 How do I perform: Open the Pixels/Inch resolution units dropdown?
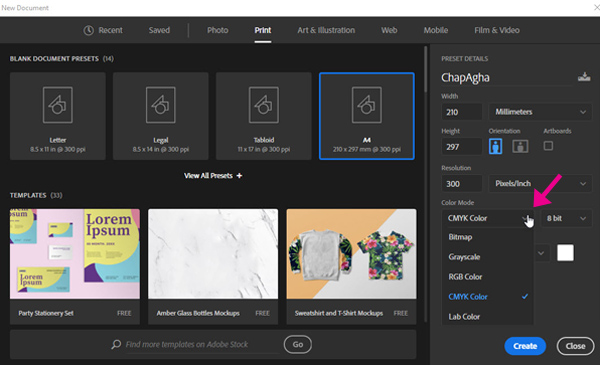point(540,184)
